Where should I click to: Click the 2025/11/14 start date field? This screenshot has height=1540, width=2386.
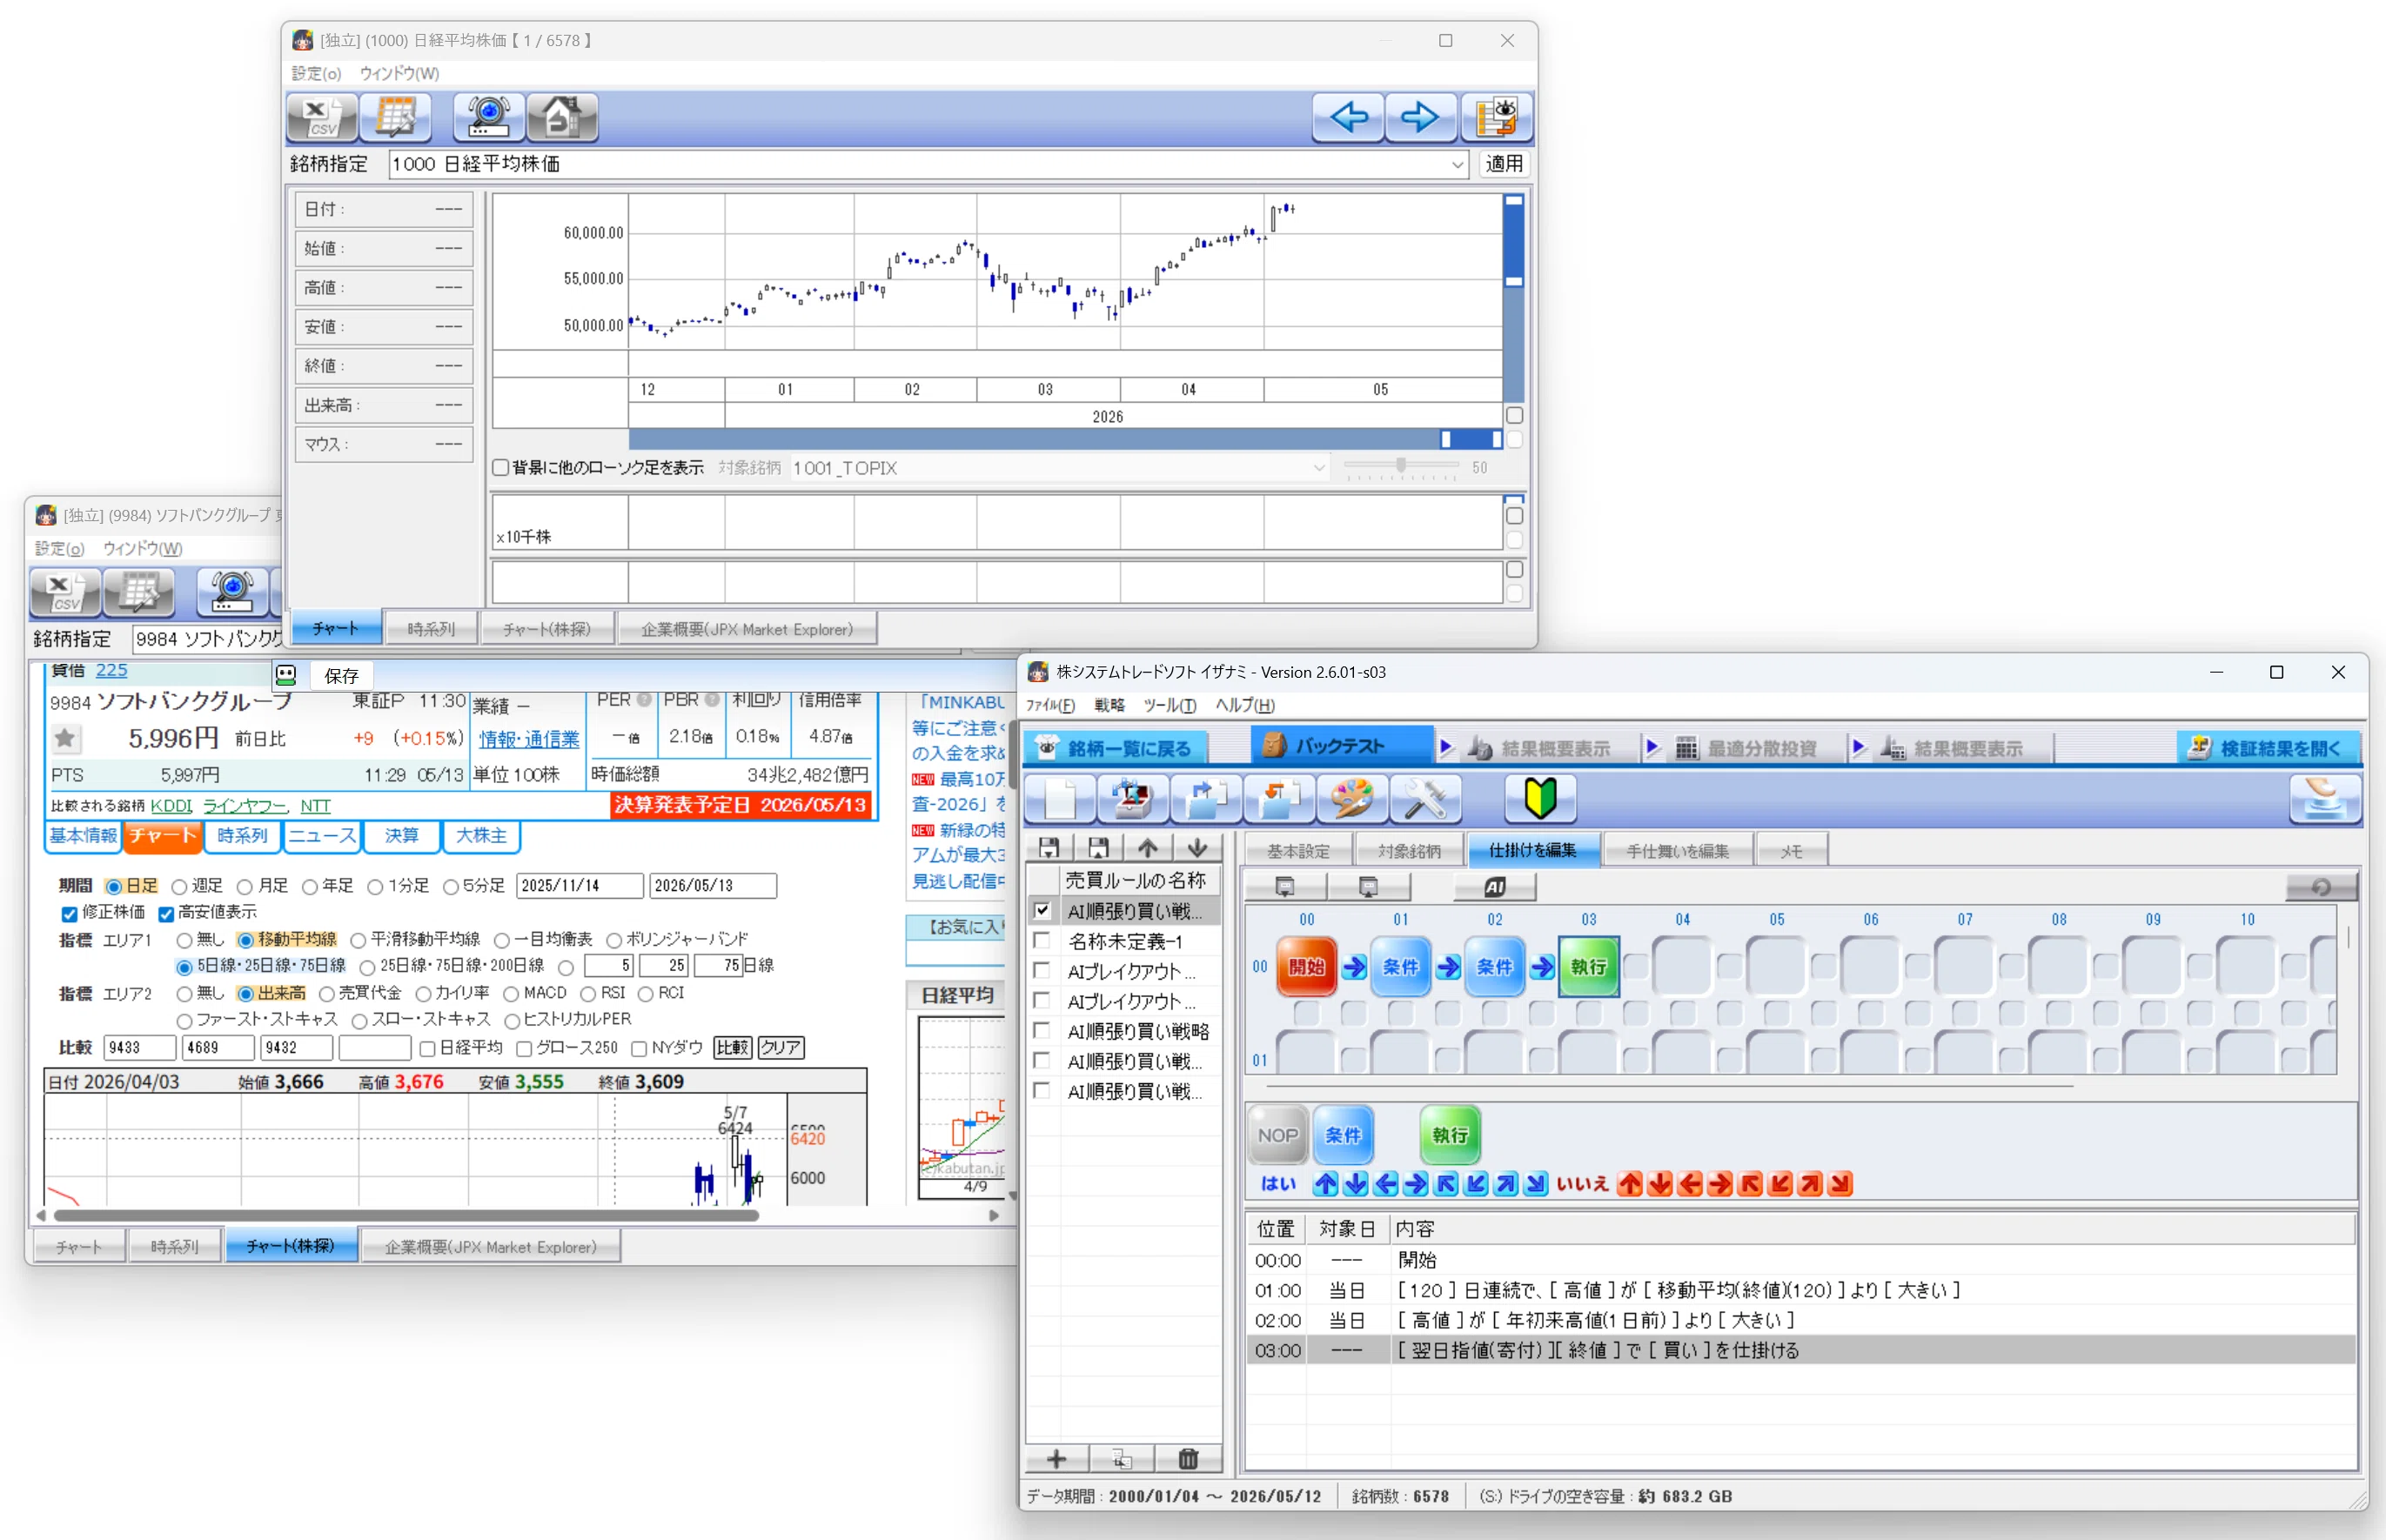(579, 886)
